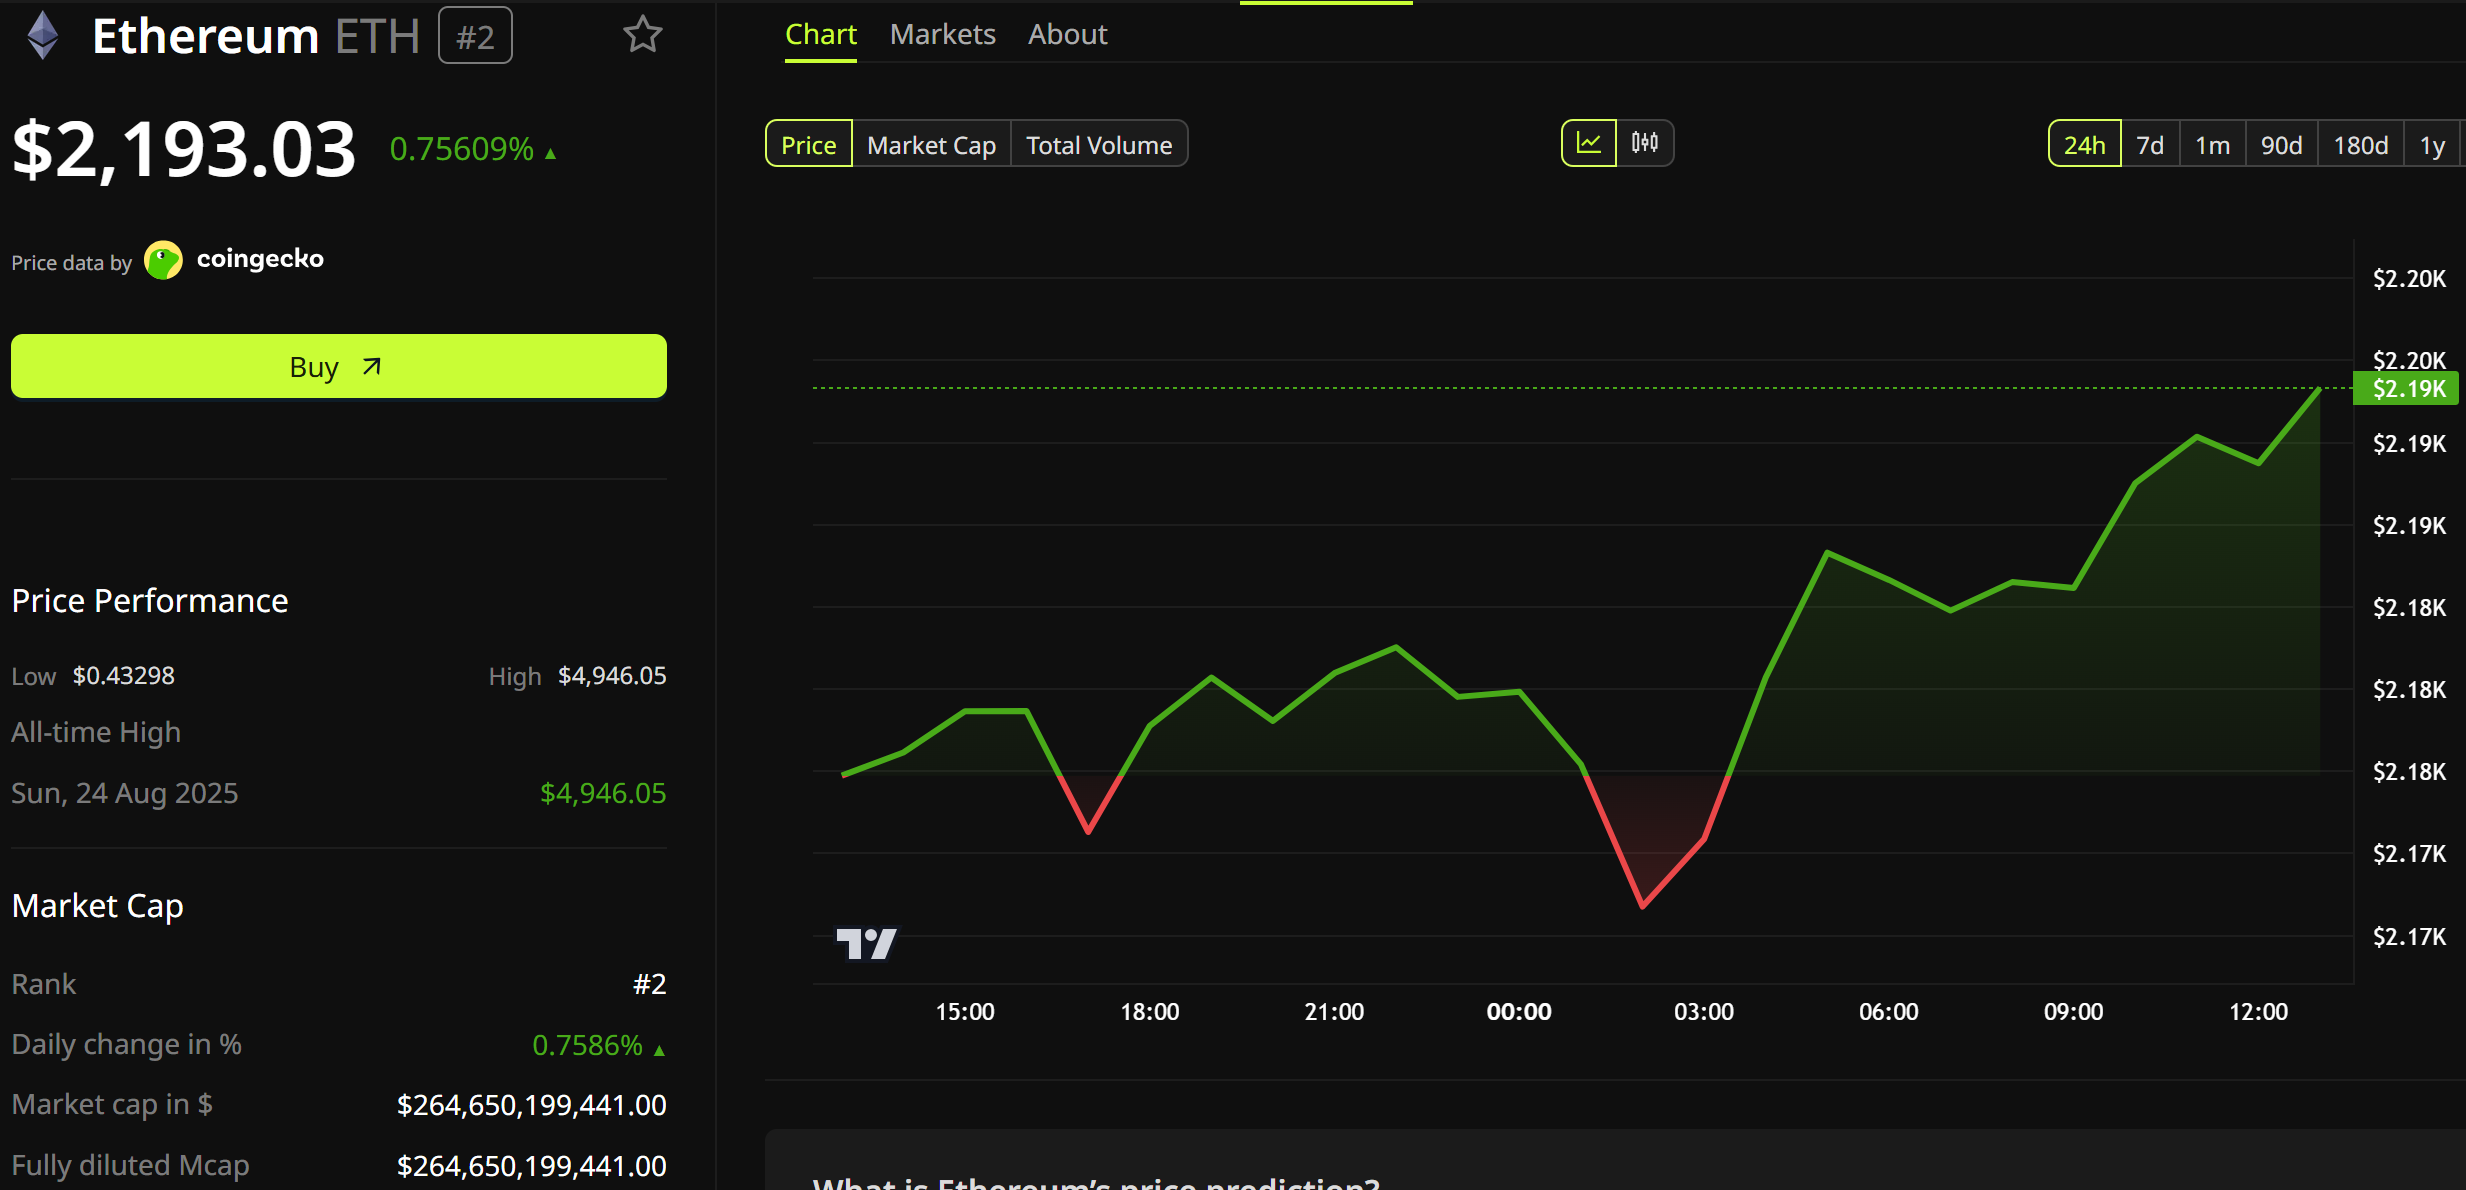Image resolution: width=2466 pixels, height=1190 pixels.
Task: Click the CoinGecko gecko logo
Action: pyautogui.click(x=163, y=260)
